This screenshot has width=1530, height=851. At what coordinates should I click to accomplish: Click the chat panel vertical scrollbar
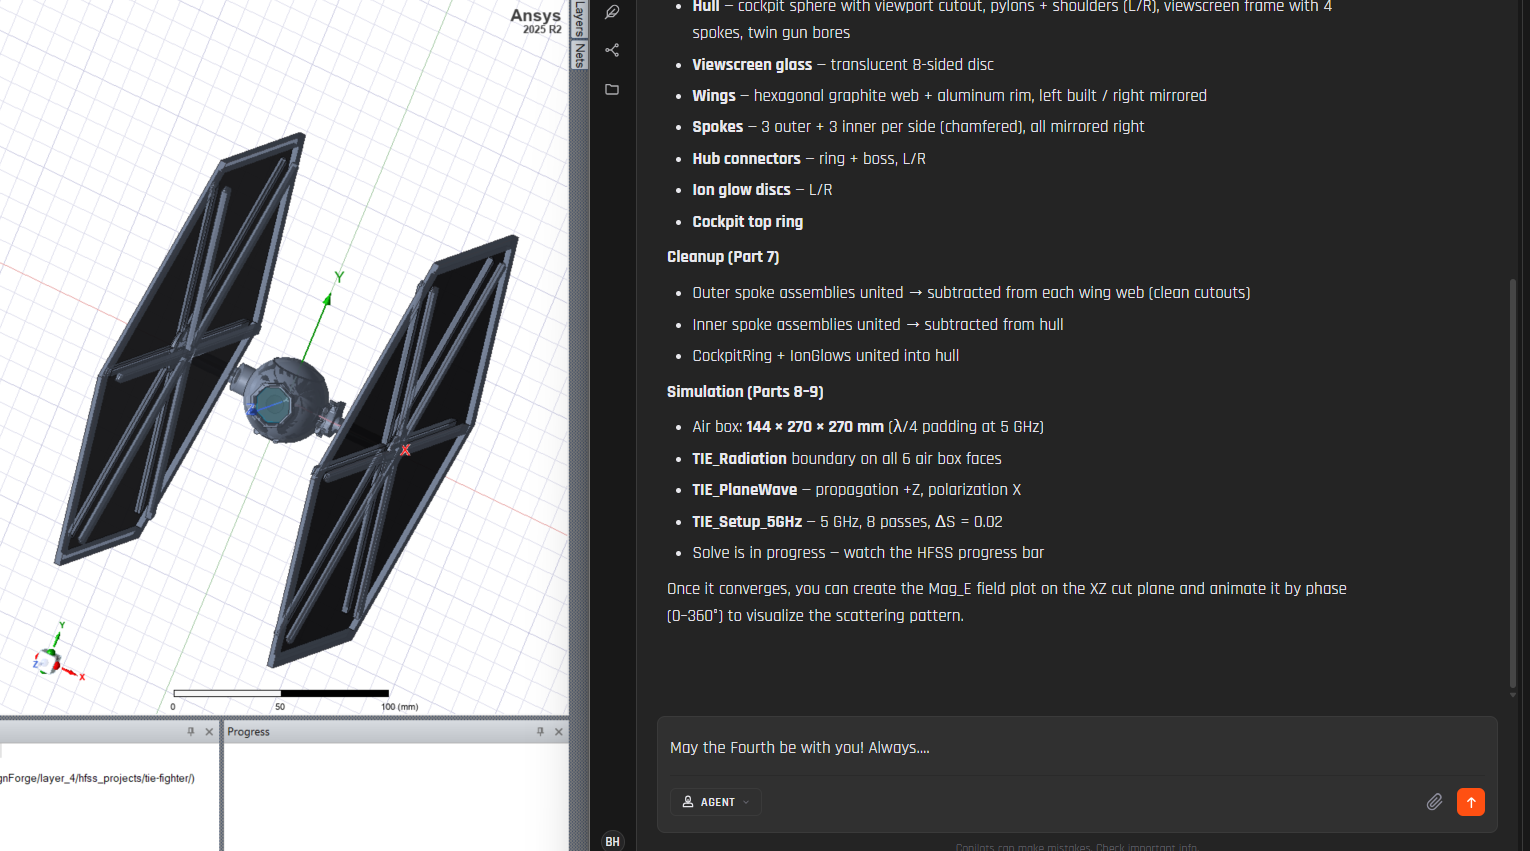point(1513,485)
